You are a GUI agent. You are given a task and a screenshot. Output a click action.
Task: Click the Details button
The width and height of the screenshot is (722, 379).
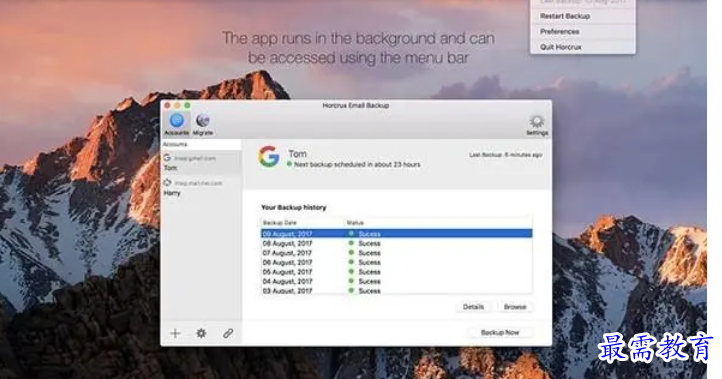click(x=473, y=307)
